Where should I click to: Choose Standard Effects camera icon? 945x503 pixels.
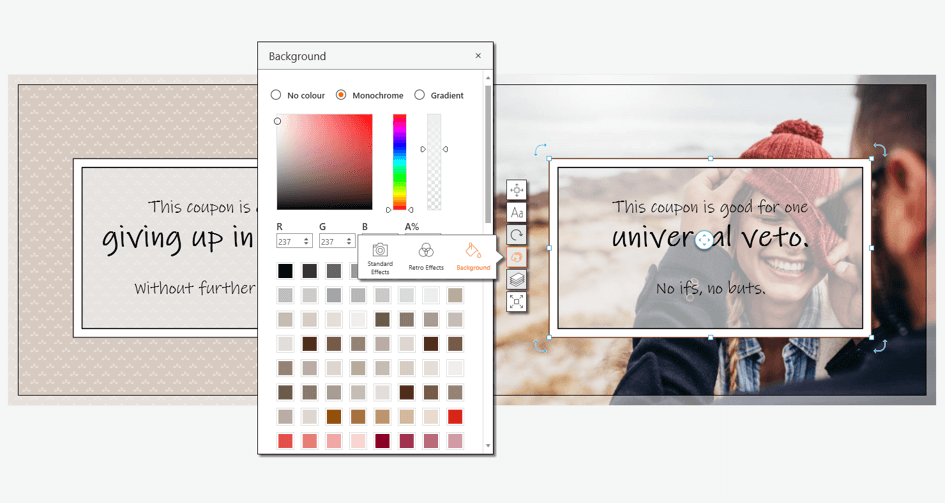[x=380, y=257]
